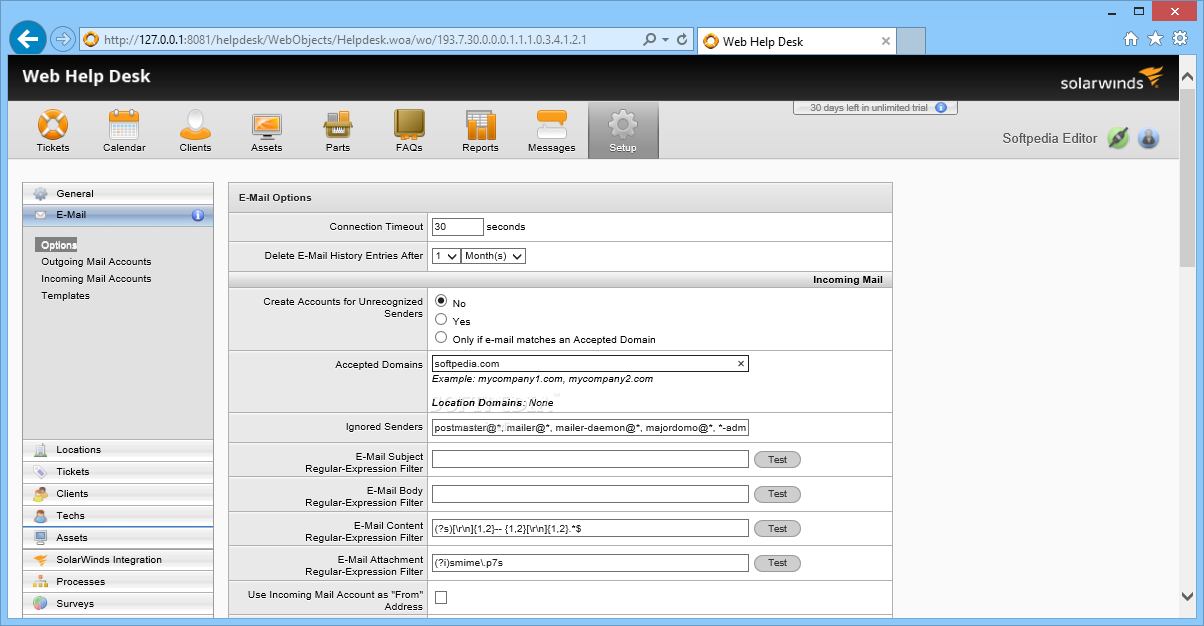This screenshot has width=1204, height=626.
Task: Select Only if e-mail matches Accepted Domain
Action: (x=441, y=337)
